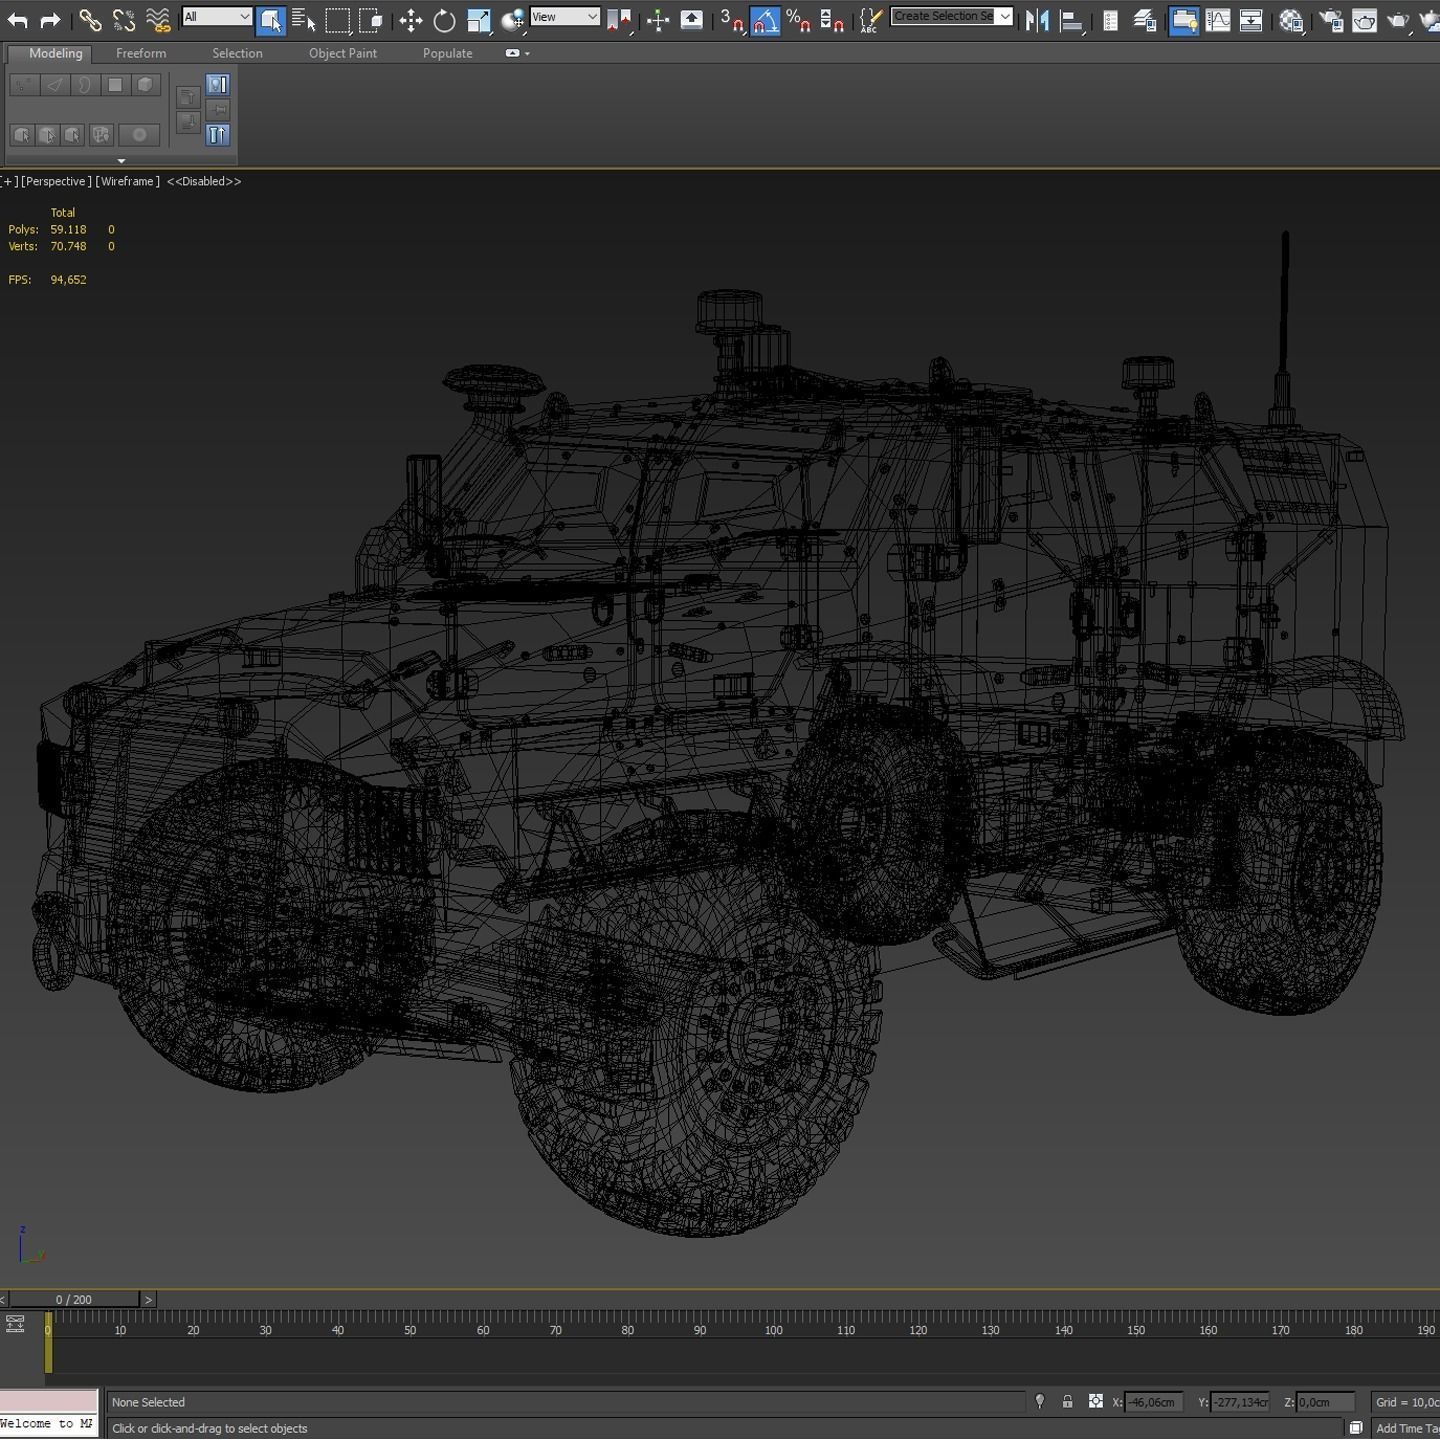Viewport: 1440px width, 1440px height.
Task: Open Render Setup dialog
Action: 1330,19
